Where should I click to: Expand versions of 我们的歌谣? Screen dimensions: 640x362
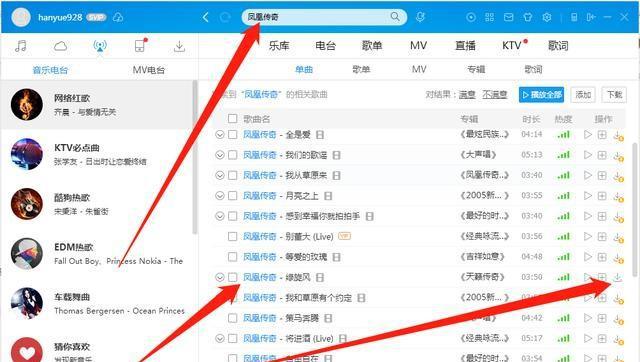(220, 155)
